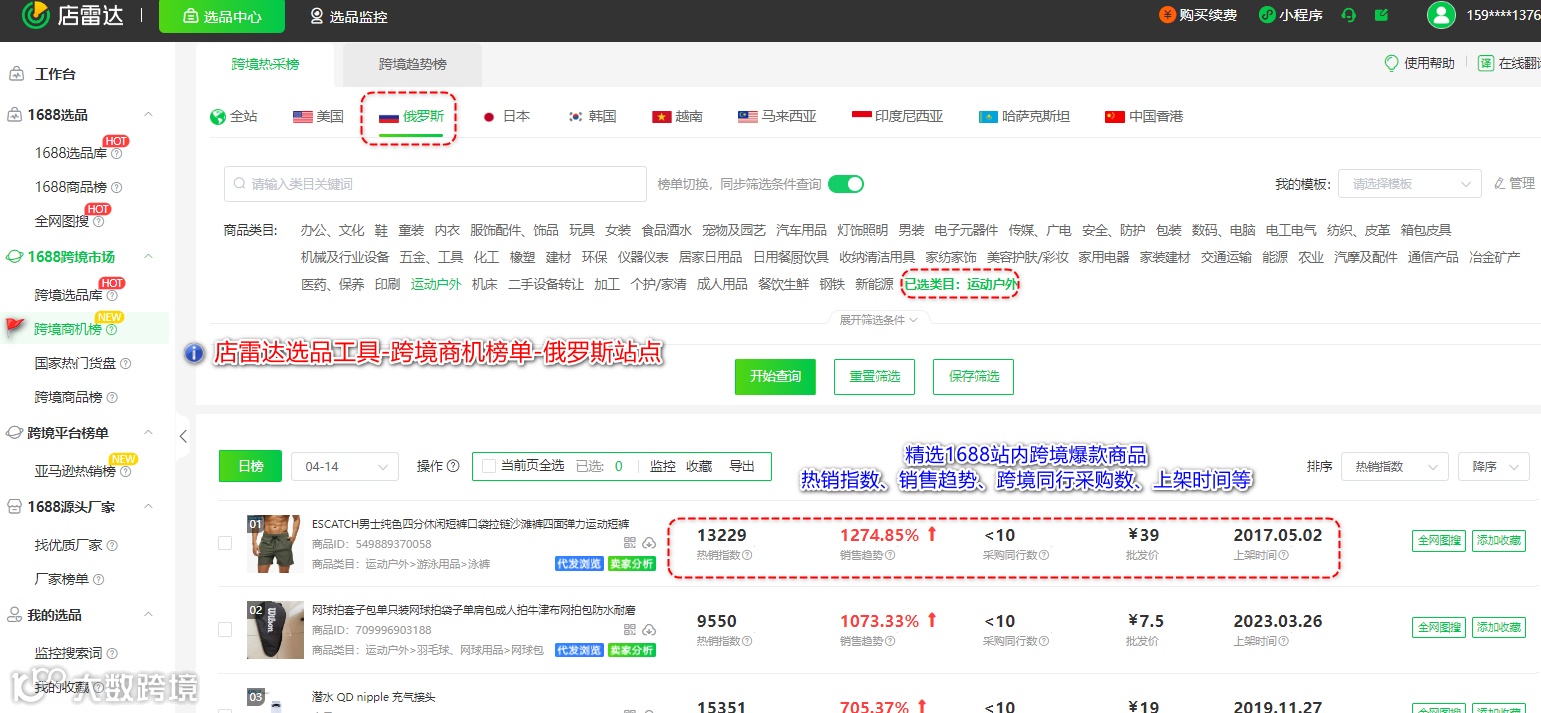
Task: Click the 开始查询 button
Action: (775, 377)
